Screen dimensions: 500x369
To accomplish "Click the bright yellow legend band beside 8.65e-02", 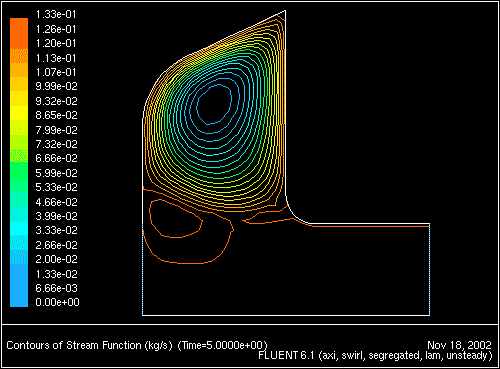I will tap(19, 113).
